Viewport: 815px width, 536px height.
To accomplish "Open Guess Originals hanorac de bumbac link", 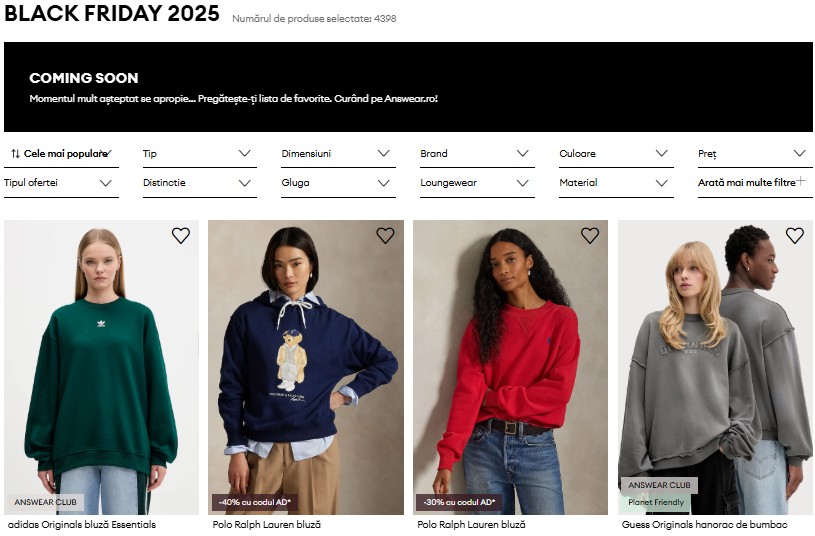I will pyautogui.click(x=704, y=525).
